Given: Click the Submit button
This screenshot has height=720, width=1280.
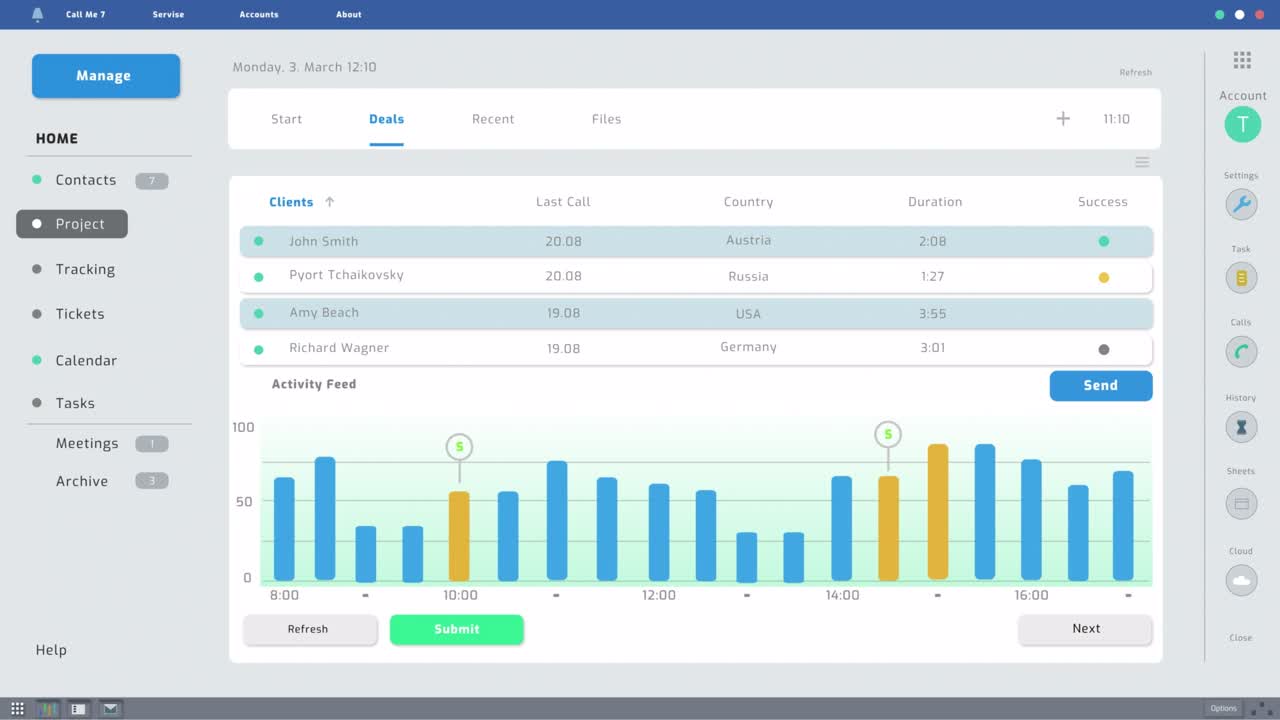Looking at the screenshot, I should tap(456, 629).
